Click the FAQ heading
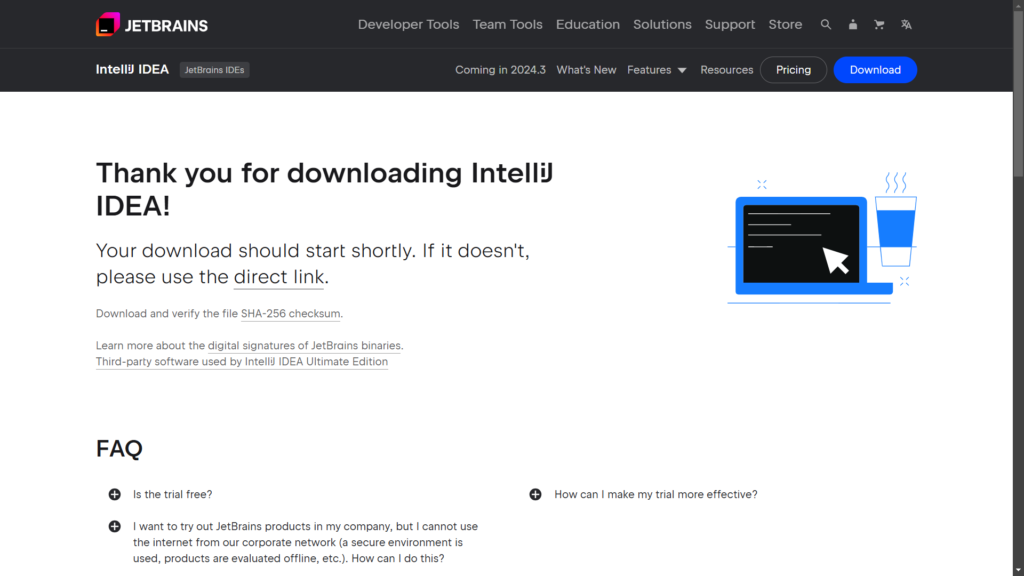Viewport: 1024px width, 576px height. 119,449
